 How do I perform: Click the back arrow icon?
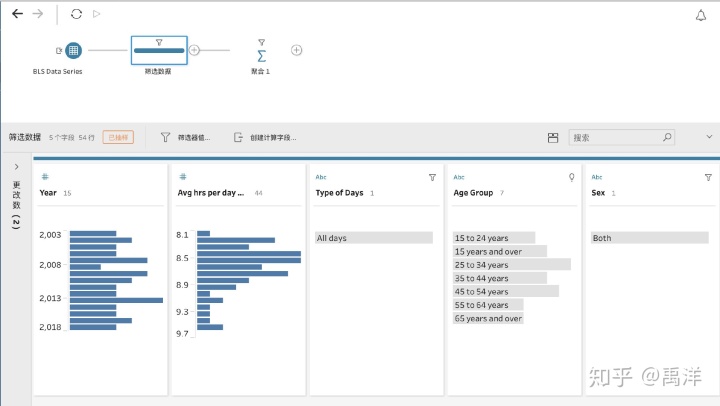[x=17, y=14]
